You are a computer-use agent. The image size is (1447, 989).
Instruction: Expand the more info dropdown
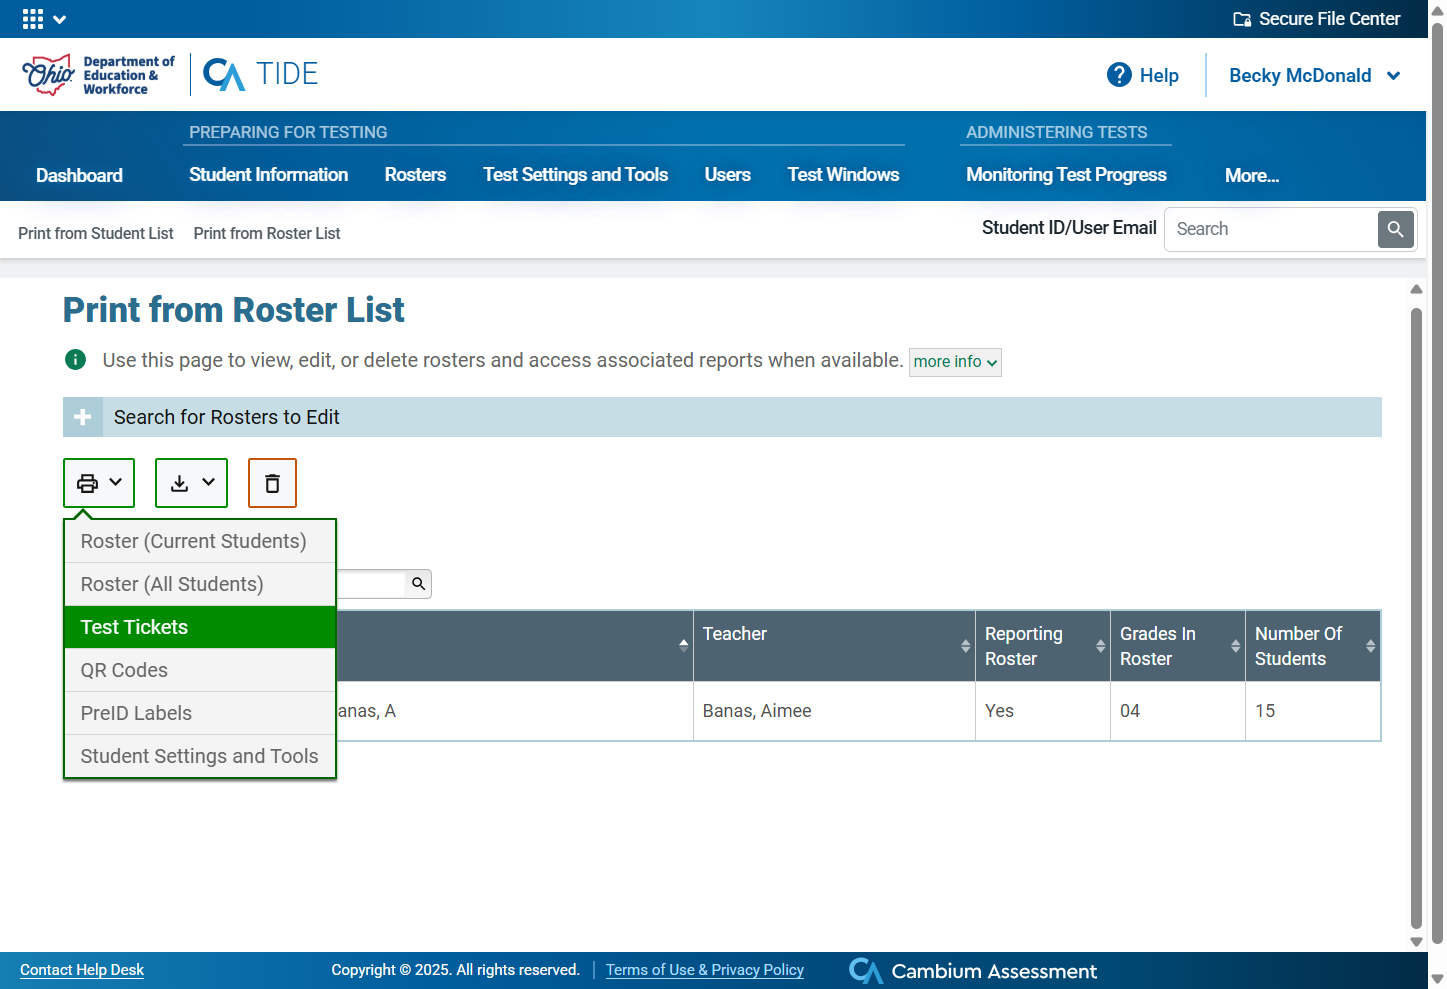point(955,362)
